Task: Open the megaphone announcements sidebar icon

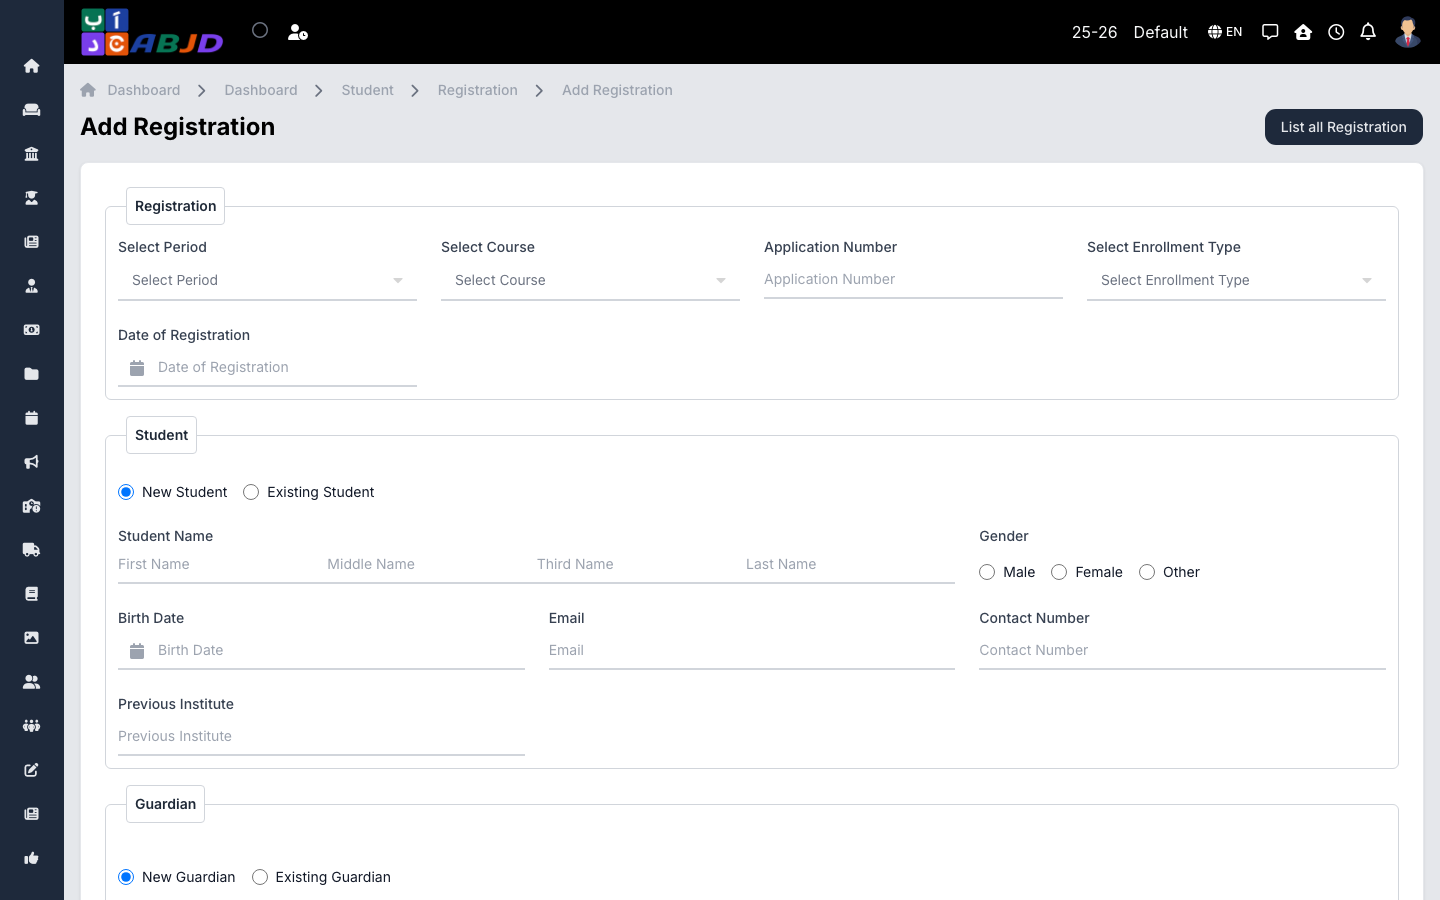Action: tap(31, 462)
